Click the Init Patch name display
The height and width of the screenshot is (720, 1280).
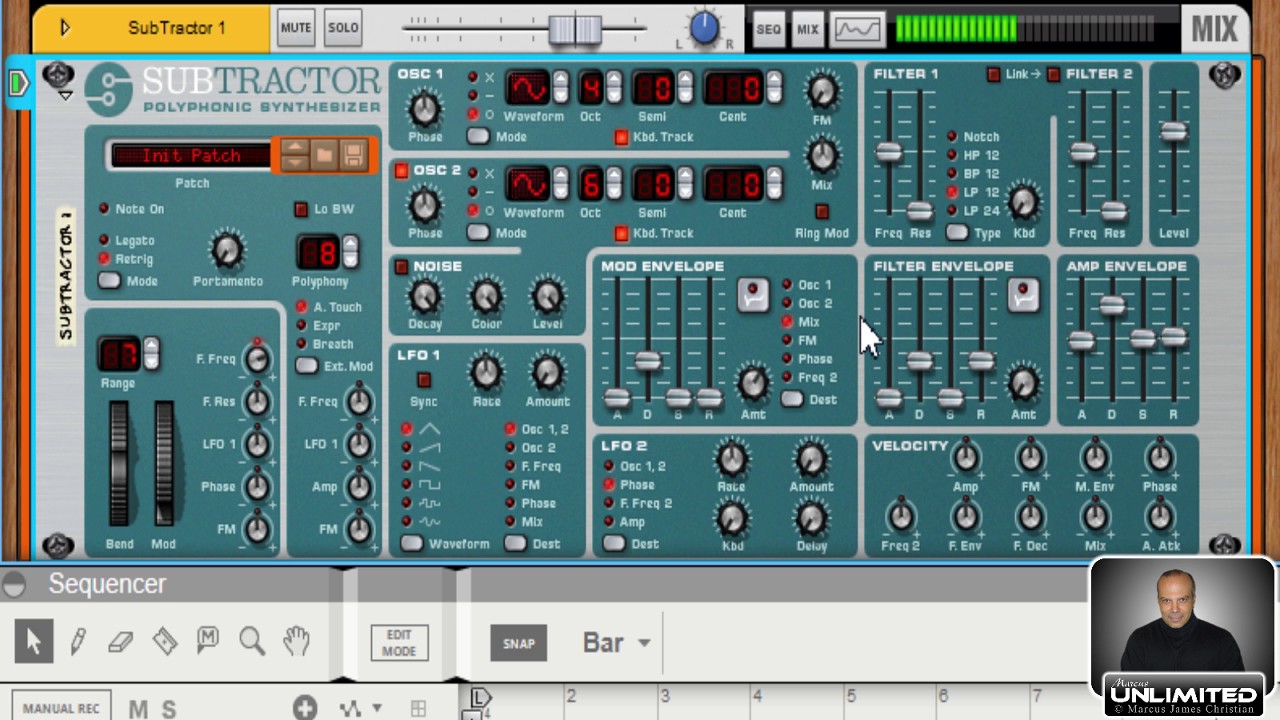[x=191, y=155]
